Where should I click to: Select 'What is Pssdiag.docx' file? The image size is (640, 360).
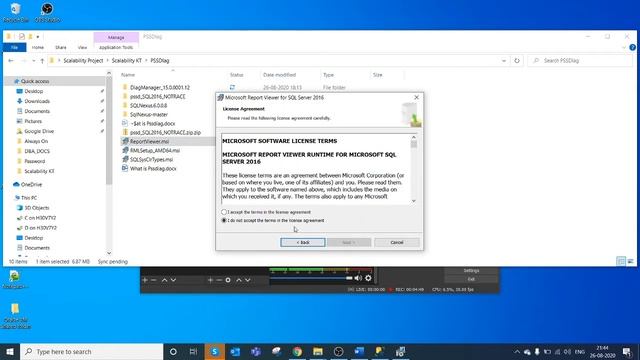coord(153,168)
